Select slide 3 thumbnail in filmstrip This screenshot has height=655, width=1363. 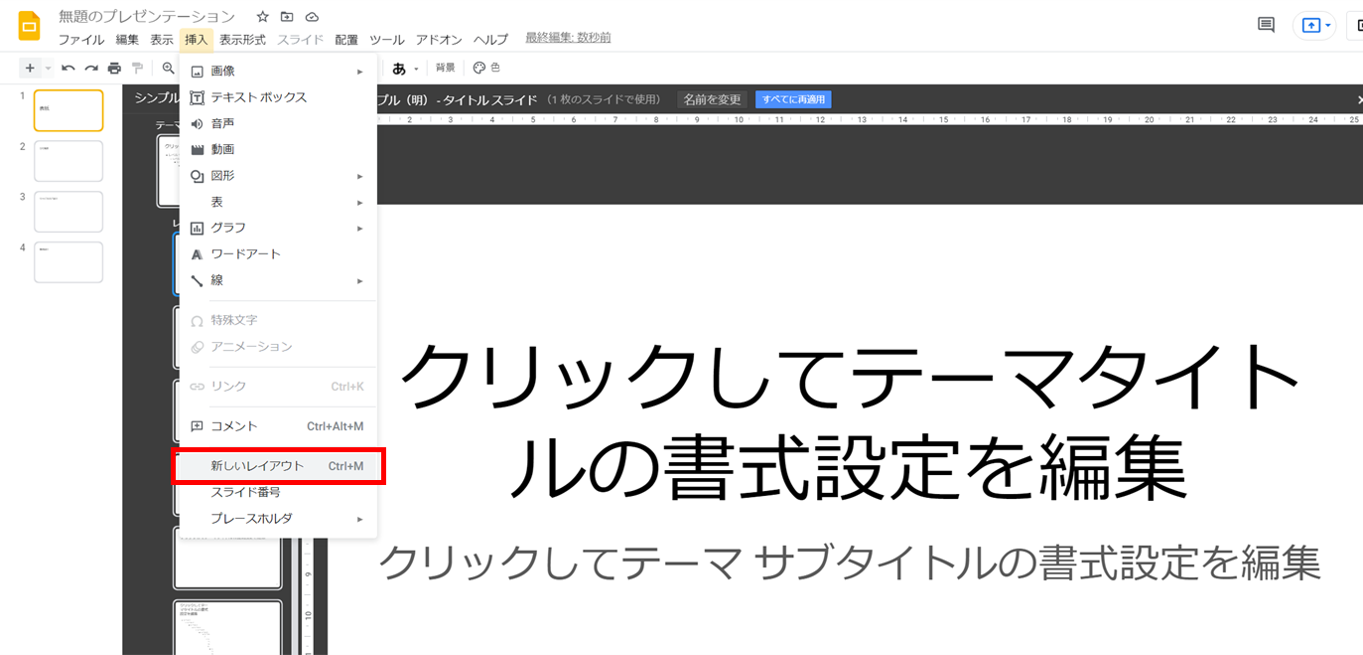[x=68, y=212]
